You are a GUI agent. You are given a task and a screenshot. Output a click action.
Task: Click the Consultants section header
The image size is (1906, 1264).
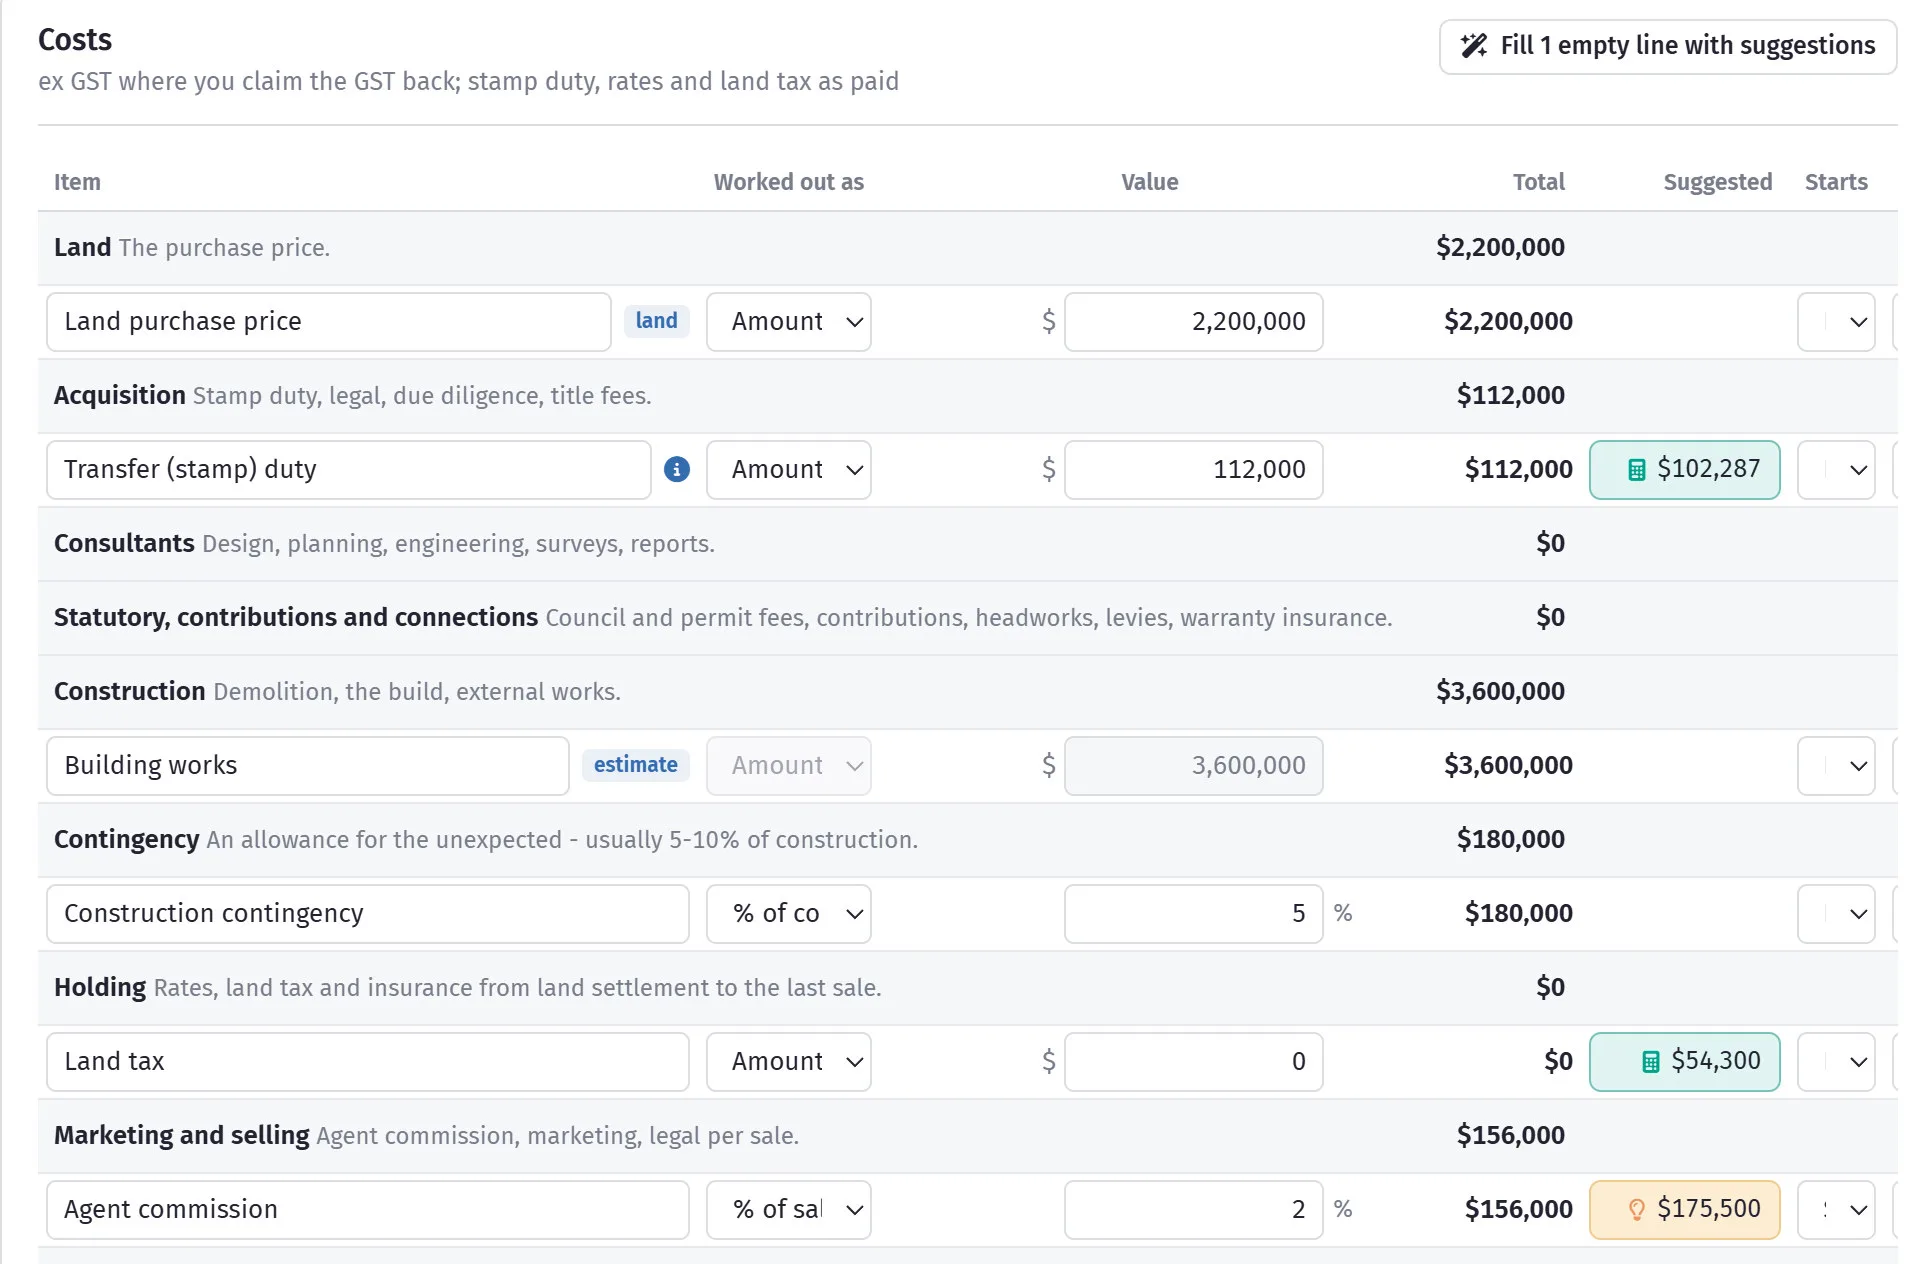point(967,544)
